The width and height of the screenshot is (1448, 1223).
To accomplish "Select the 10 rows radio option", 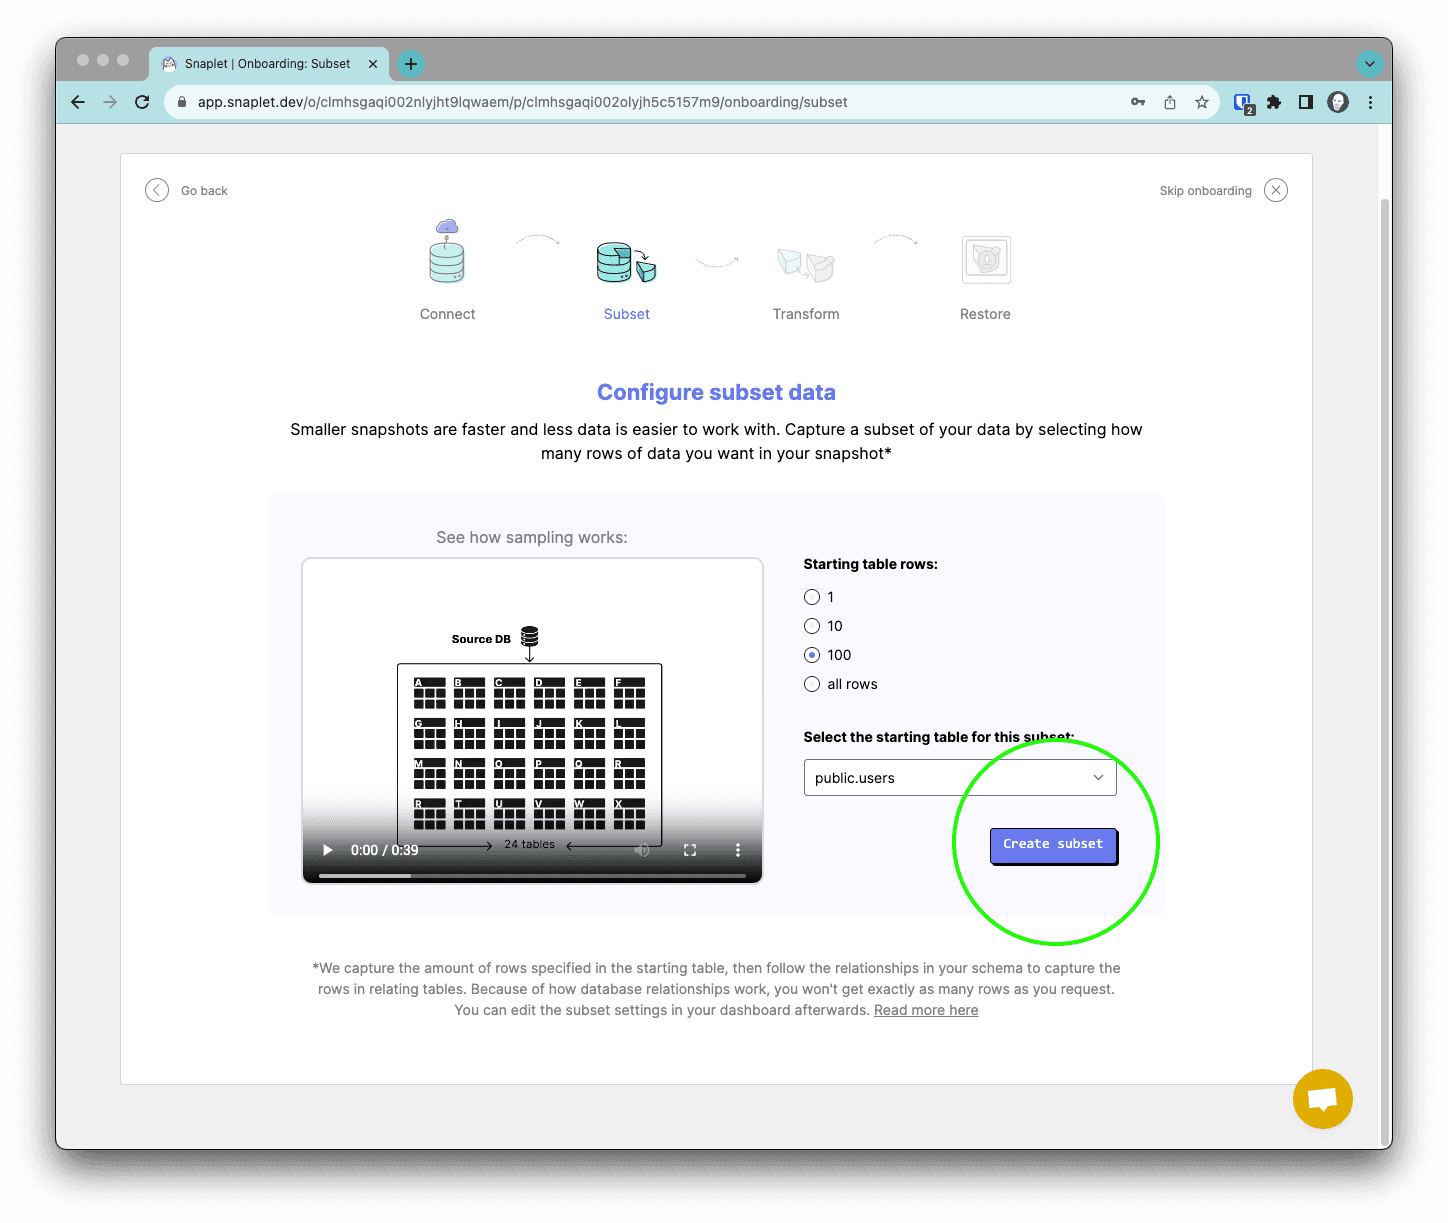I will click(812, 626).
